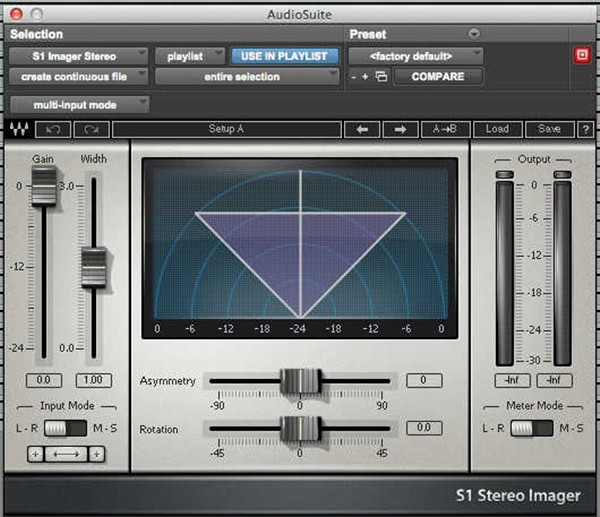Click the Selection header label
Screen dimensions: 600x517
(36, 34)
